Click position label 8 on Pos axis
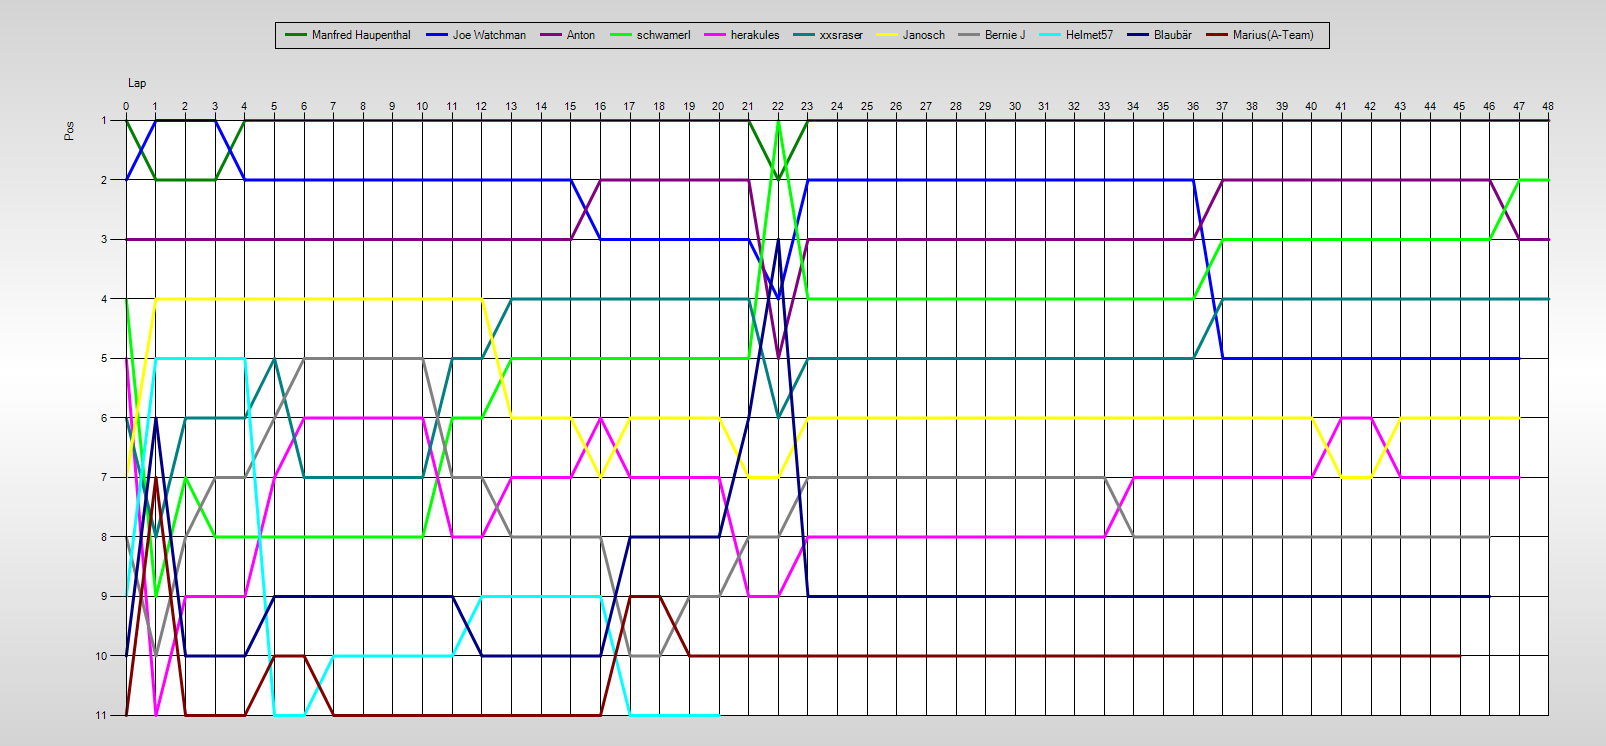 click(103, 537)
